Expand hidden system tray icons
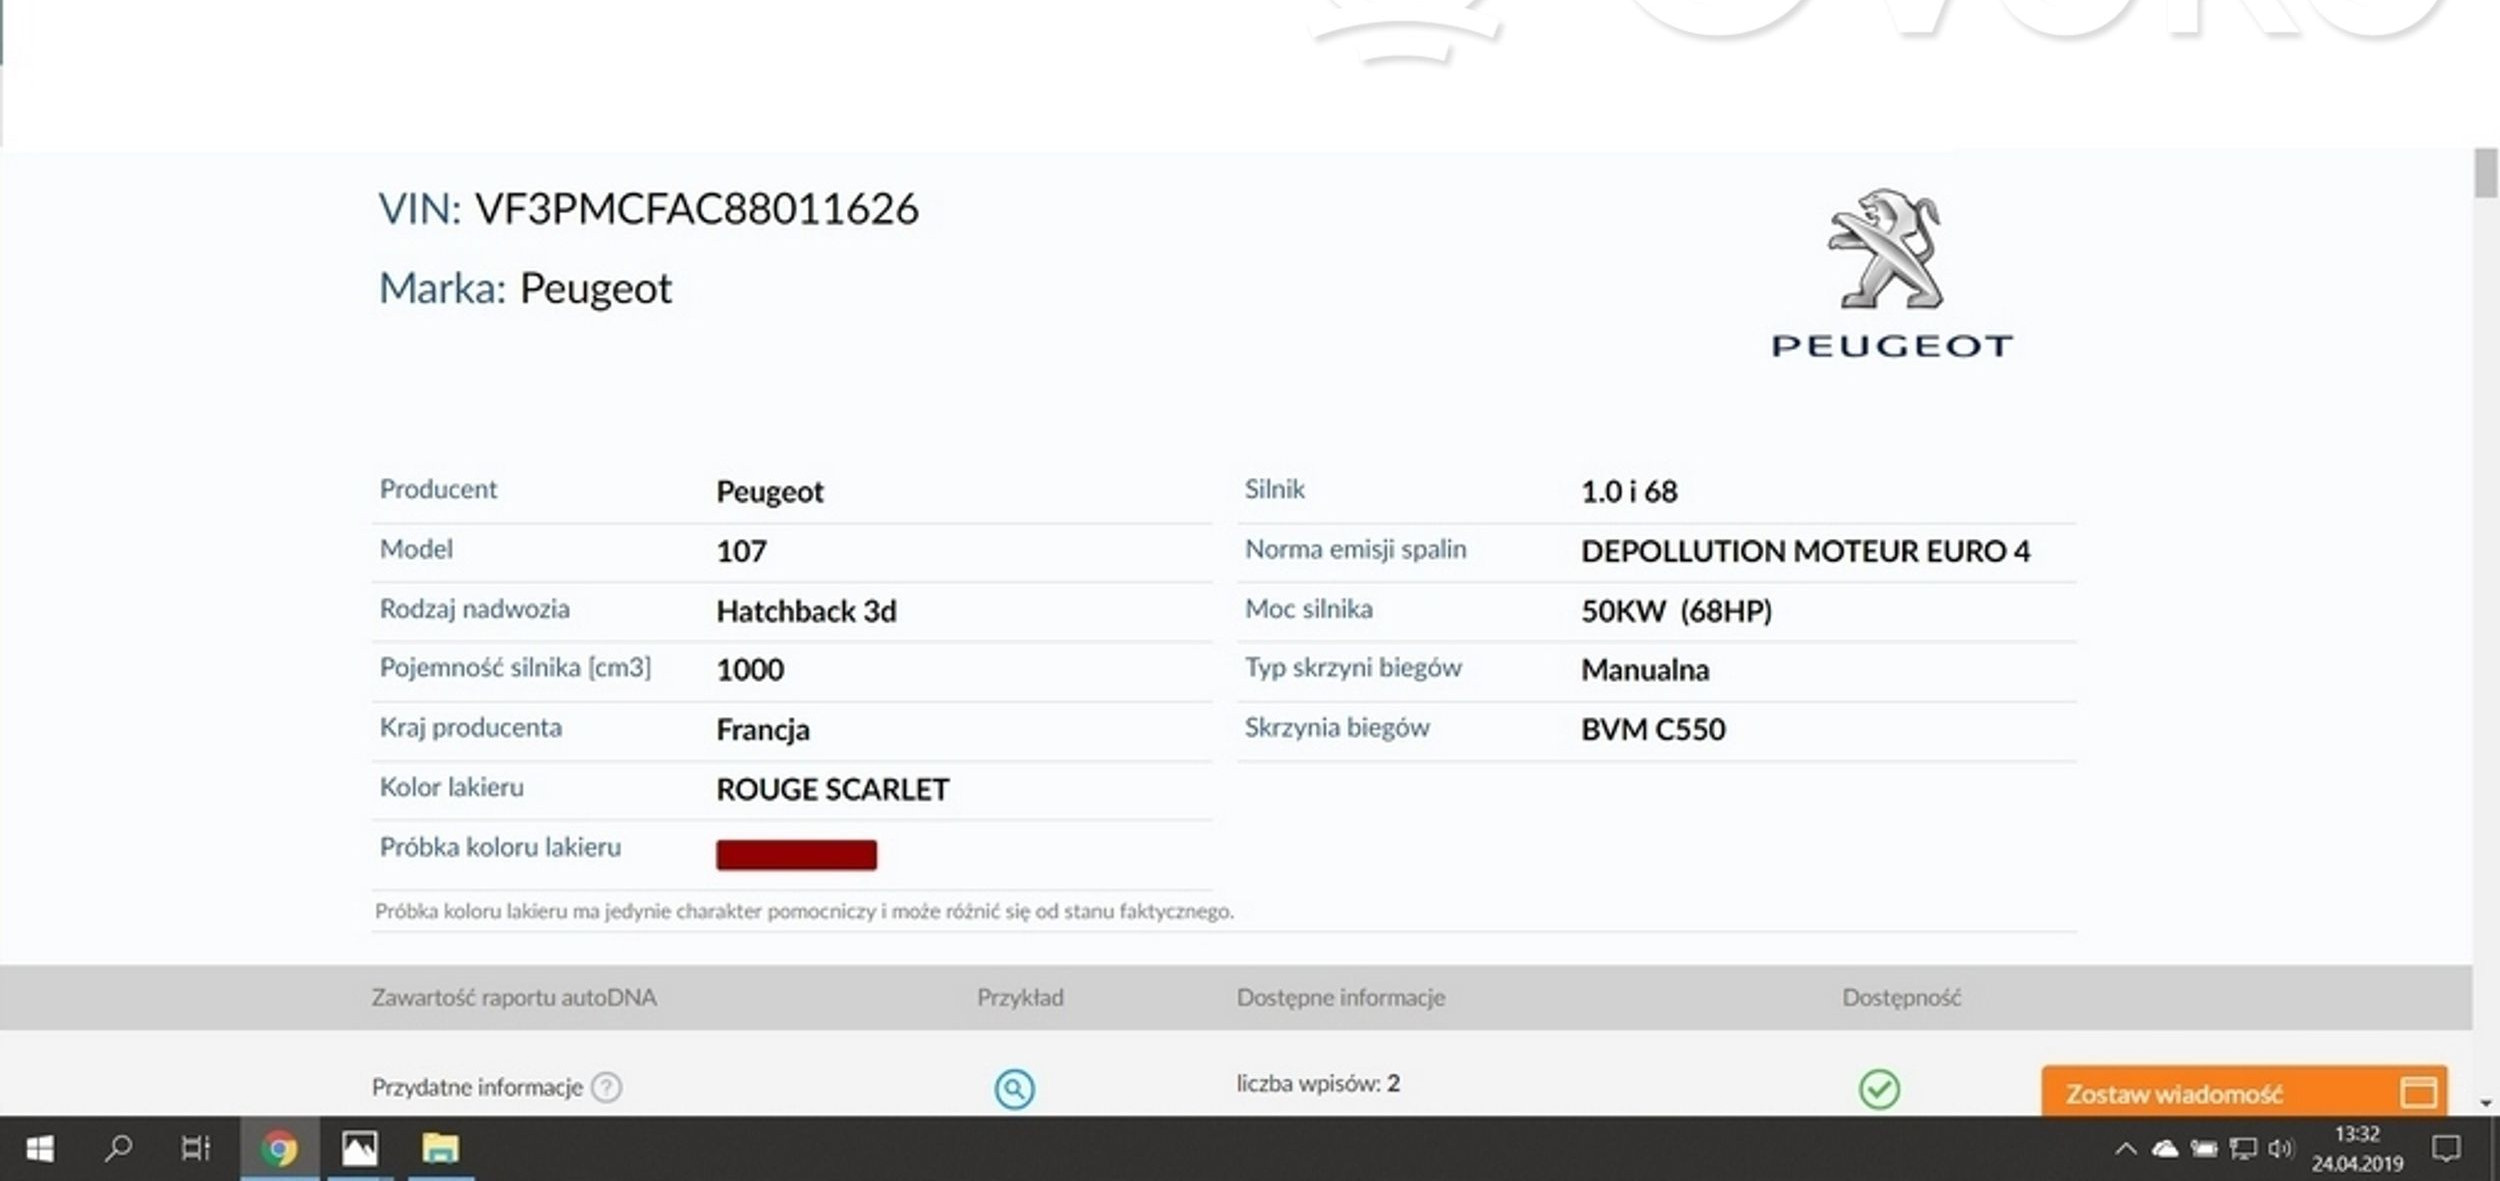Image resolution: width=2500 pixels, height=1181 pixels. (2126, 1148)
